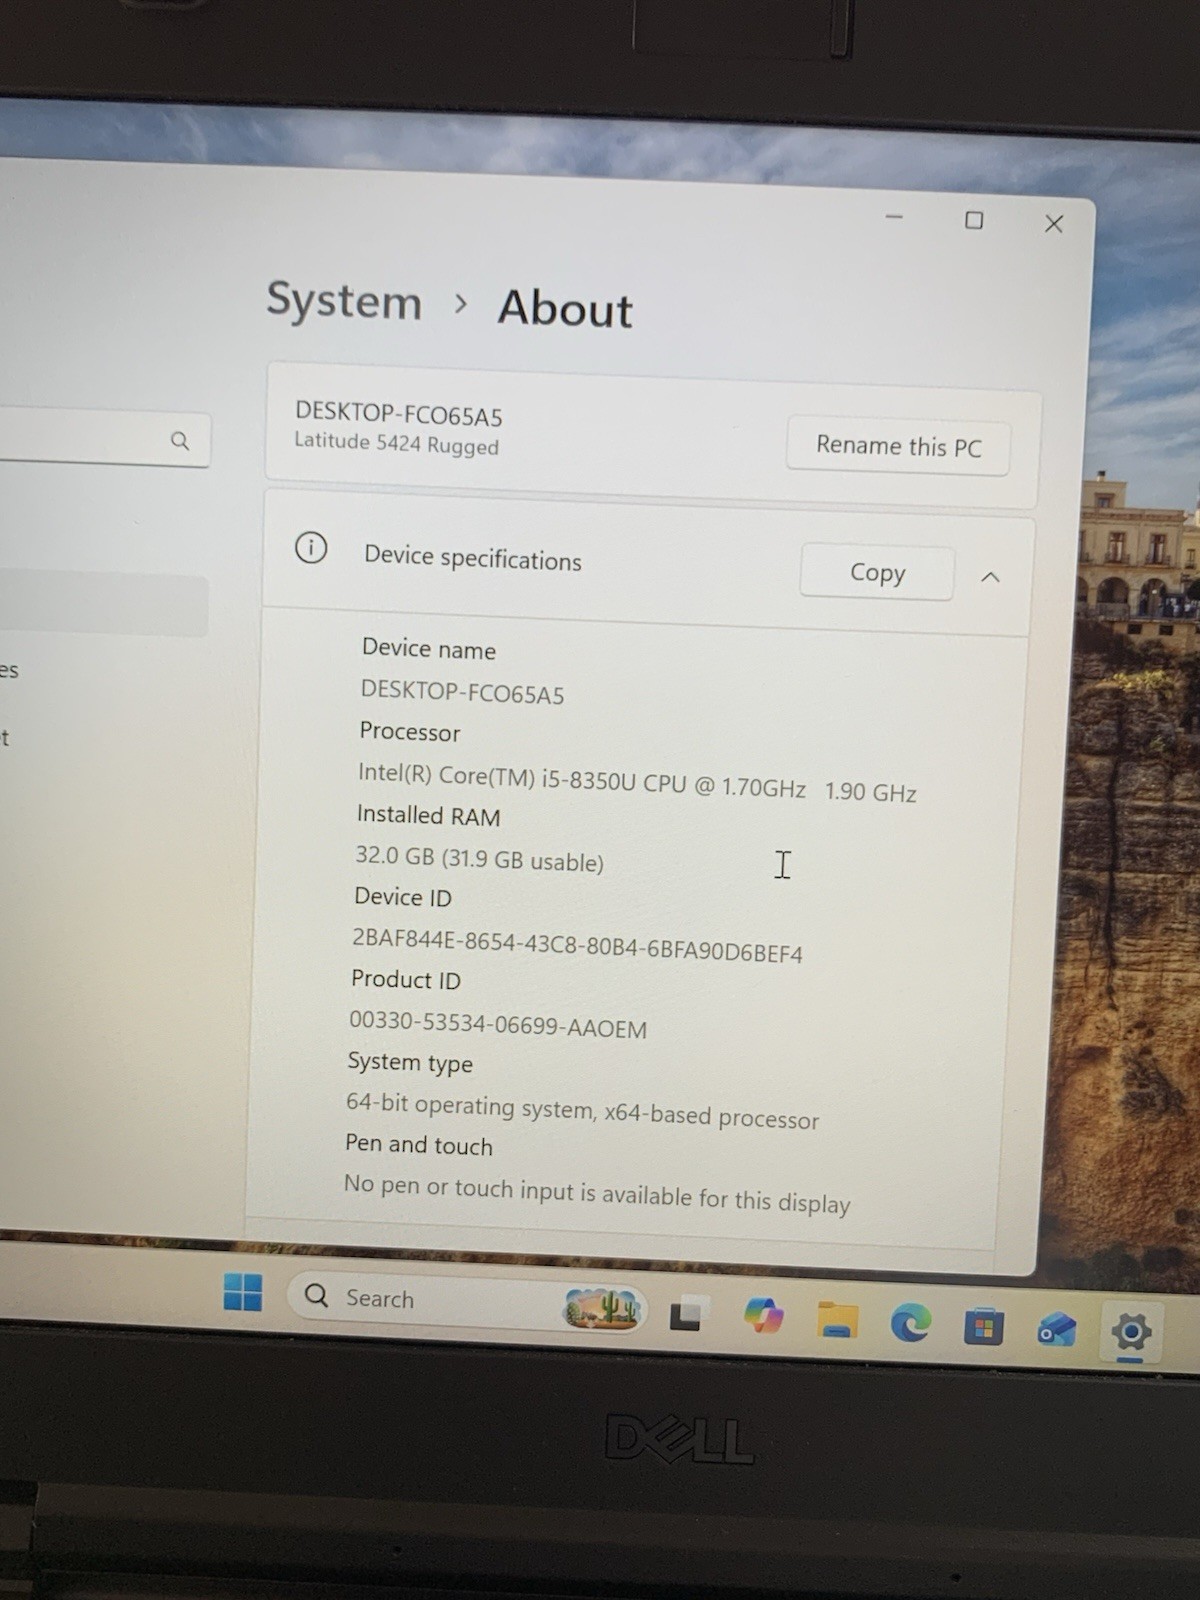Go back to System in breadcrumb

pyautogui.click(x=344, y=300)
